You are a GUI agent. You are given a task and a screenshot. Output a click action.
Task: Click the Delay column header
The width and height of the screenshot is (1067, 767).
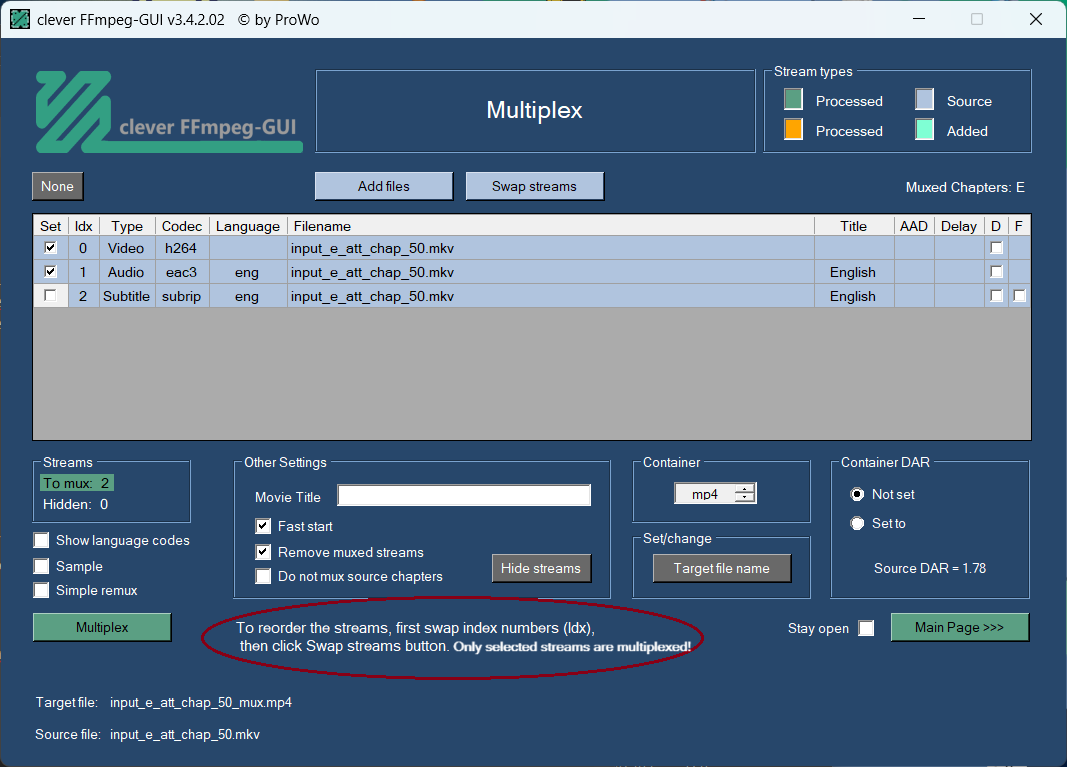(959, 226)
